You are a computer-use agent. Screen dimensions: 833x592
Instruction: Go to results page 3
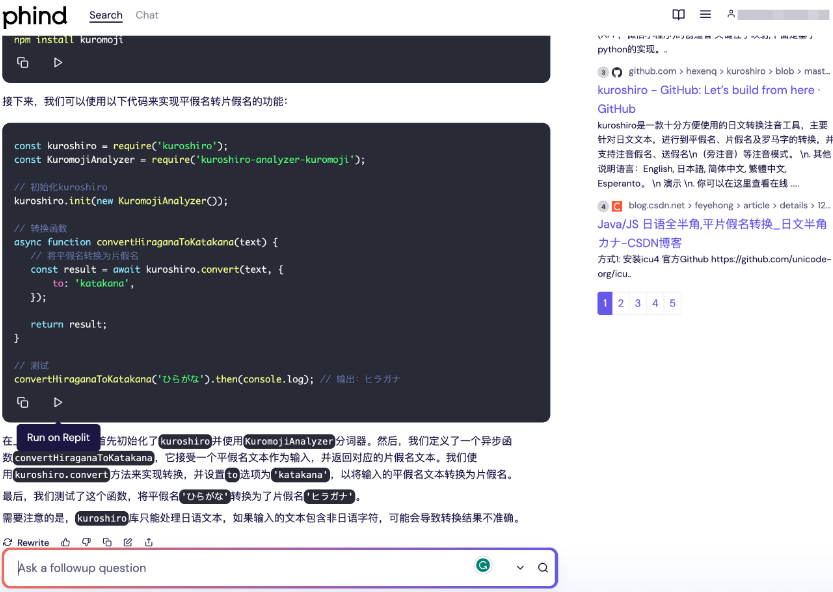[638, 303]
